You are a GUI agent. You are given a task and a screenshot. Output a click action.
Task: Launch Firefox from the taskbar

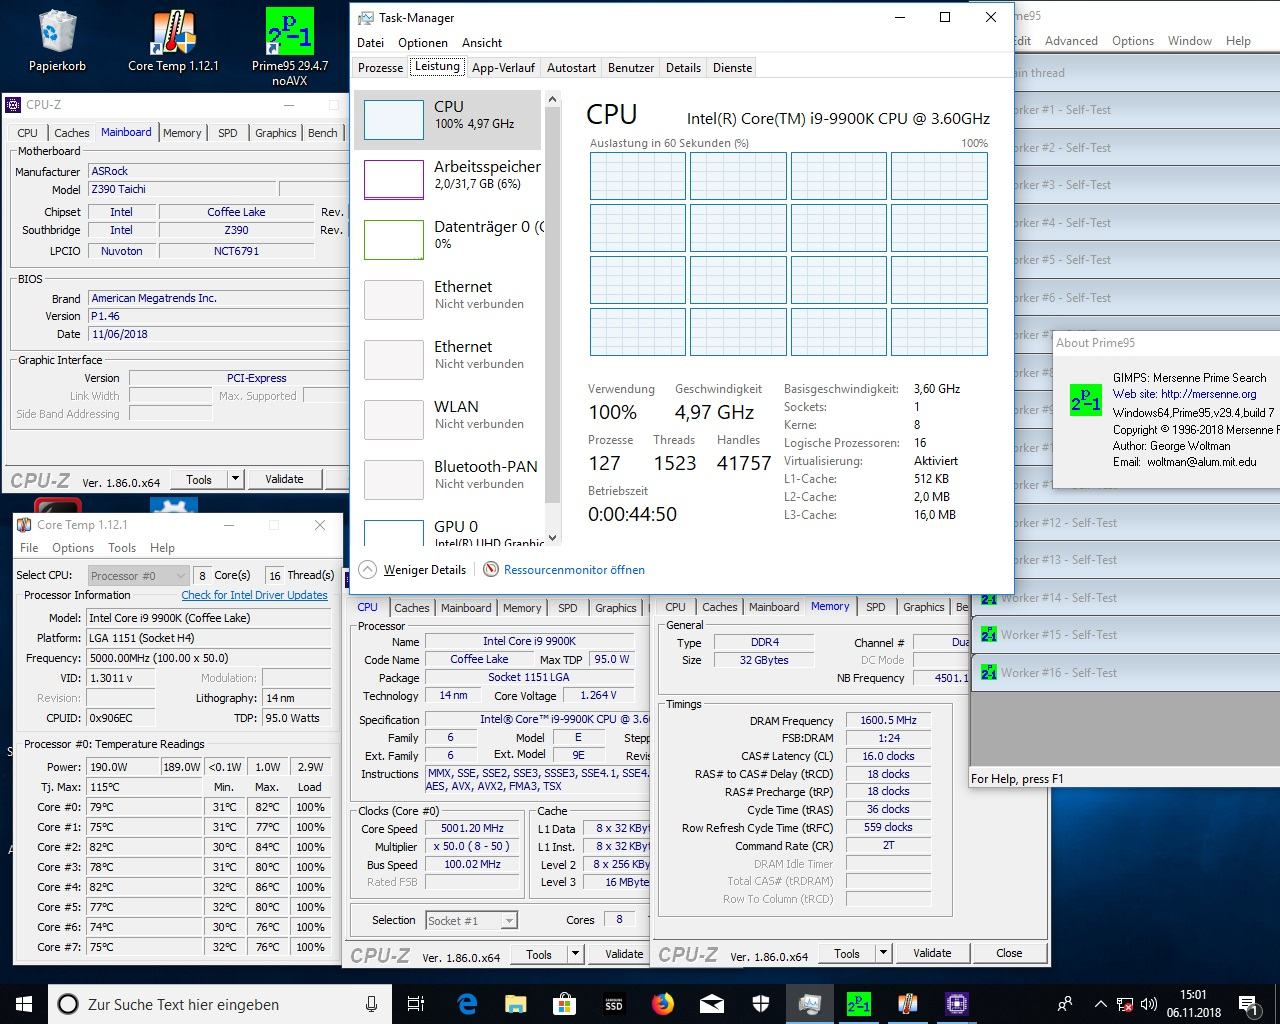click(x=662, y=1004)
